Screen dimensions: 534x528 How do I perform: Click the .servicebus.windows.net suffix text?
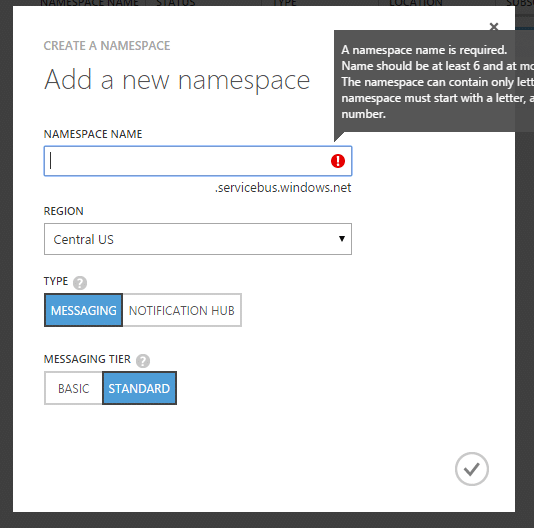[283, 187]
